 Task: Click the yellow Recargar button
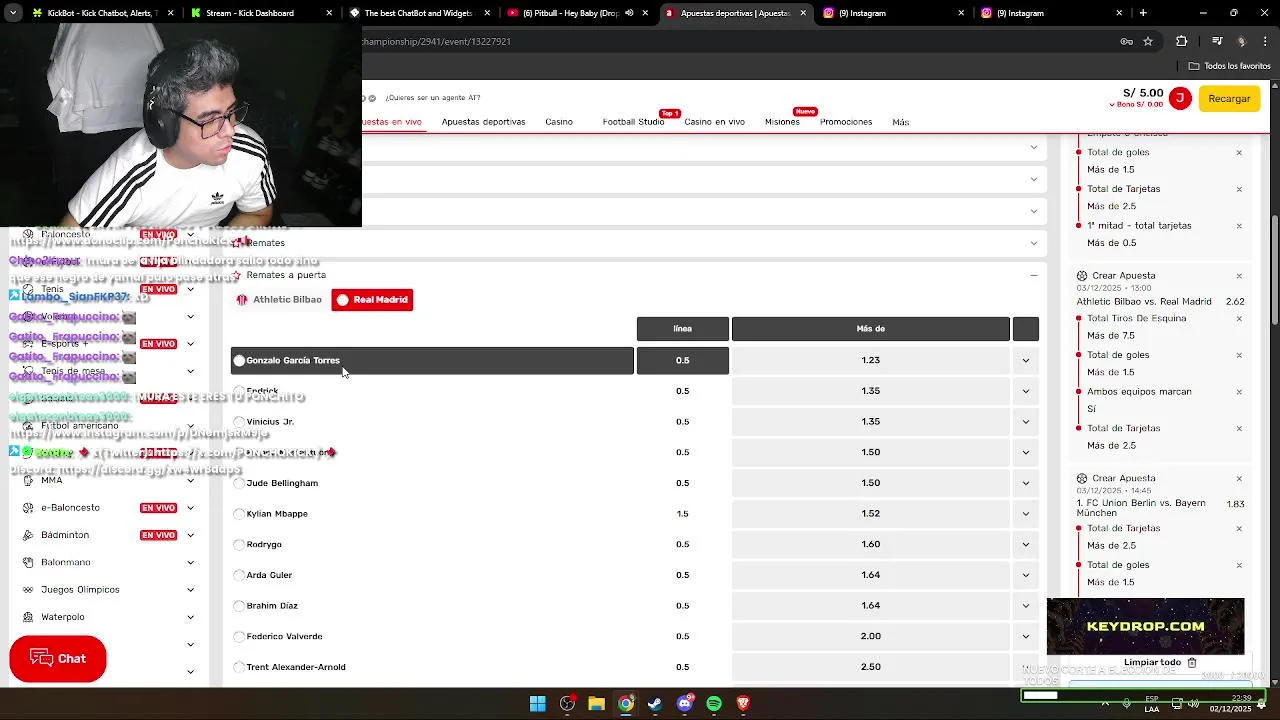pyautogui.click(x=1229, y=98)
